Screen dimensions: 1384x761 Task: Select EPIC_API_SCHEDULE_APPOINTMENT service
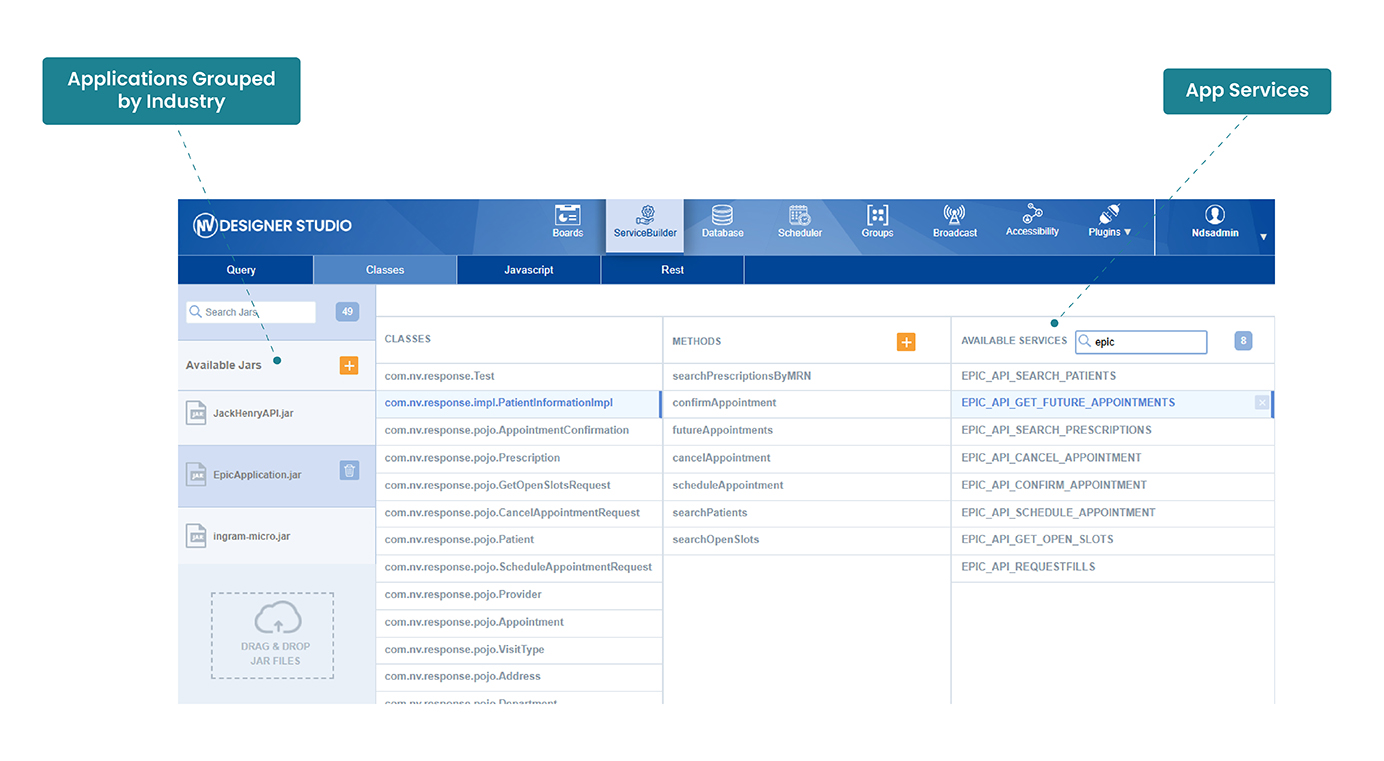coord(1113,512)
